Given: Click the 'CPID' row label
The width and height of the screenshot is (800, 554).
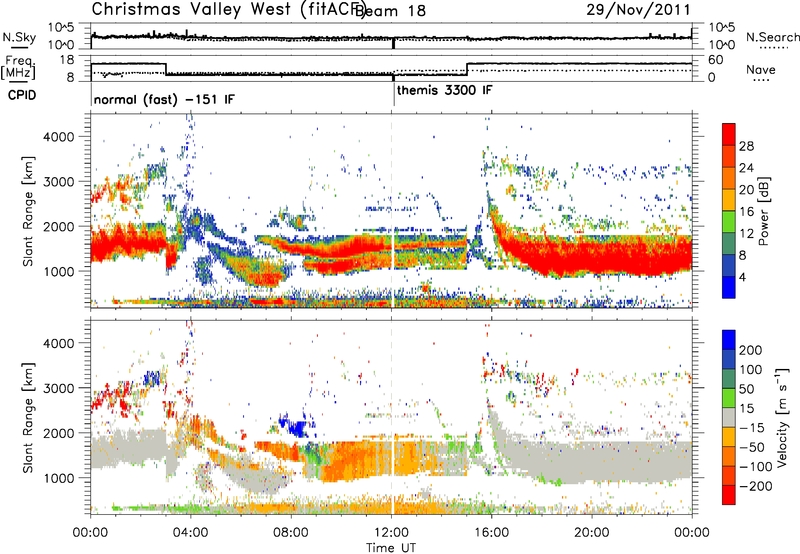Looking at the screenshot, I should 22,95.
